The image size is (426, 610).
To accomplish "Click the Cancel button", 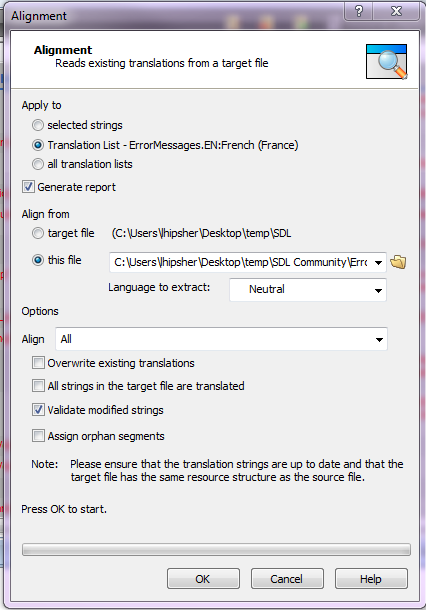I will [x=287, y=579].
